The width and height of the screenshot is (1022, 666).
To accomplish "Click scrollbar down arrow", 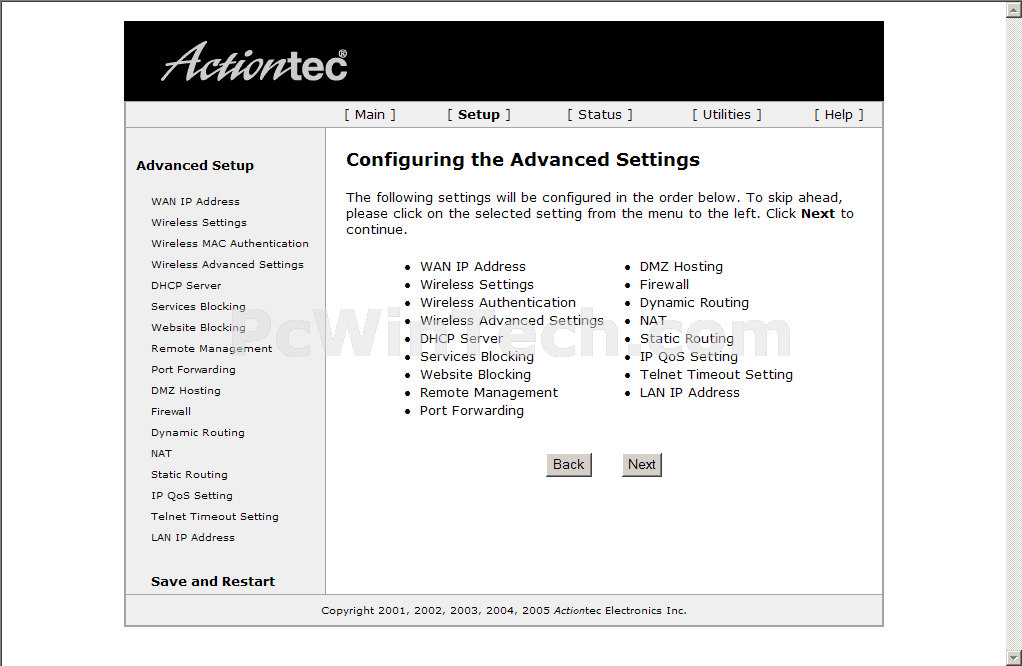I will pos(1014,658).
